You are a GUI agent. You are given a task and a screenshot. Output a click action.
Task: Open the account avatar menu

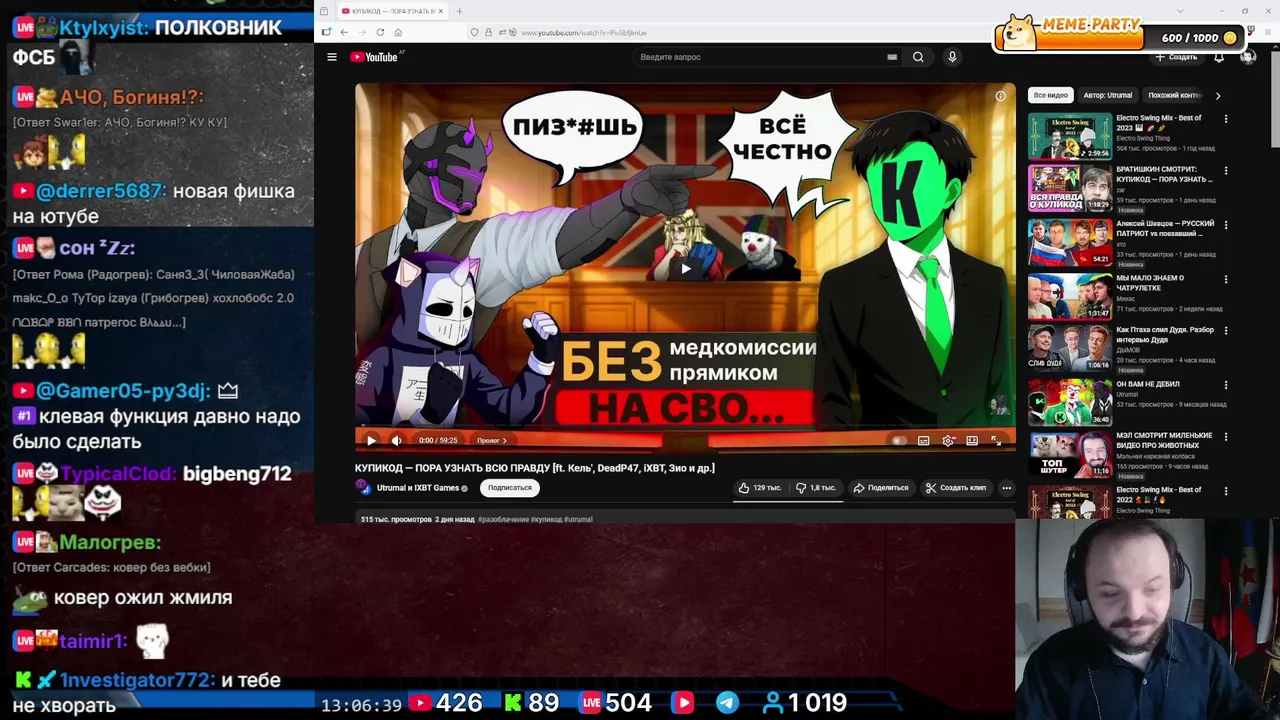1247,57
